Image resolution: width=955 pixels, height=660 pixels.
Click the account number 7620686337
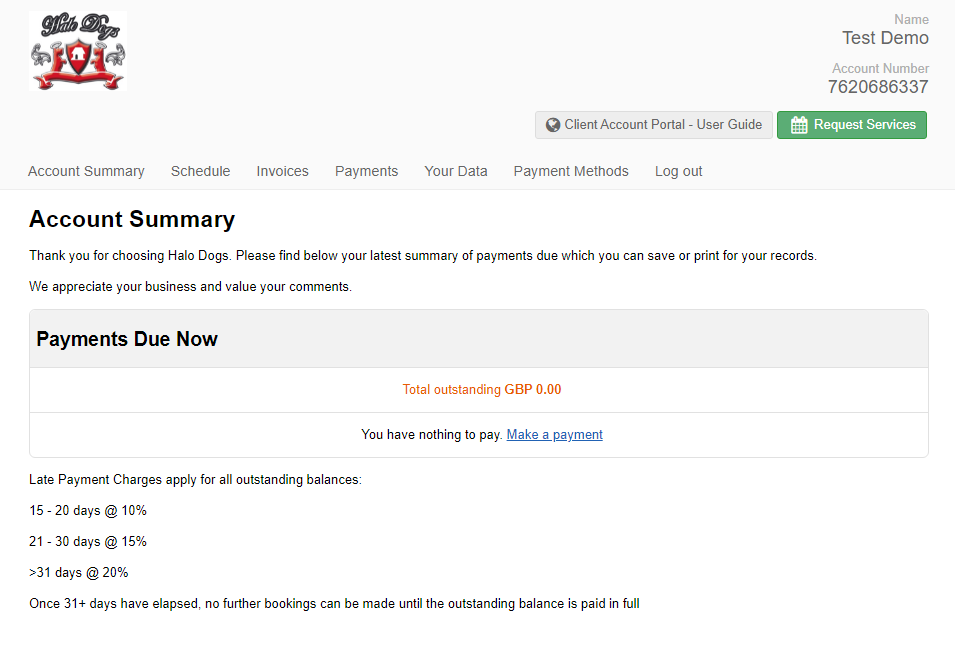point(878,87)
